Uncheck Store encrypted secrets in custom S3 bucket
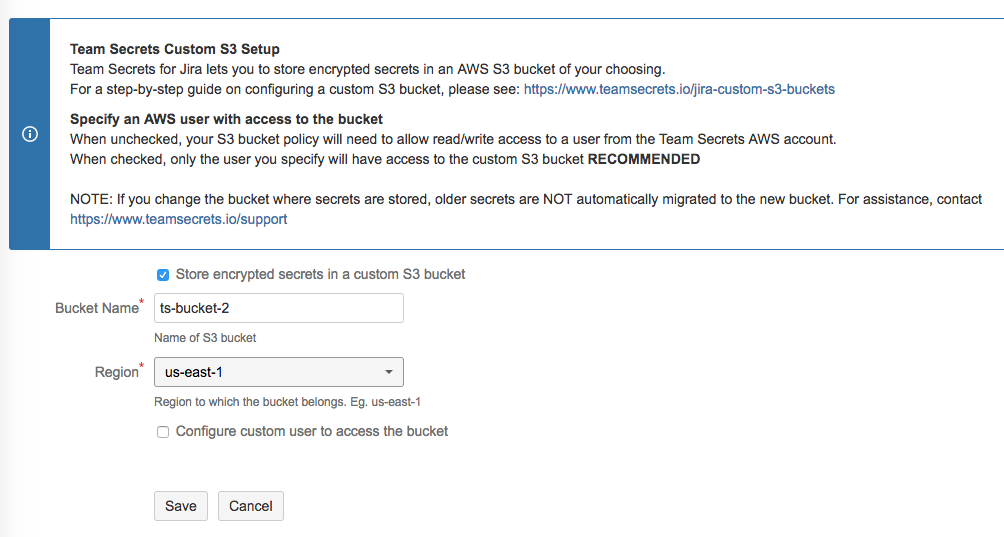This screenshot has height=537, width=1004. tap(163, 275)
